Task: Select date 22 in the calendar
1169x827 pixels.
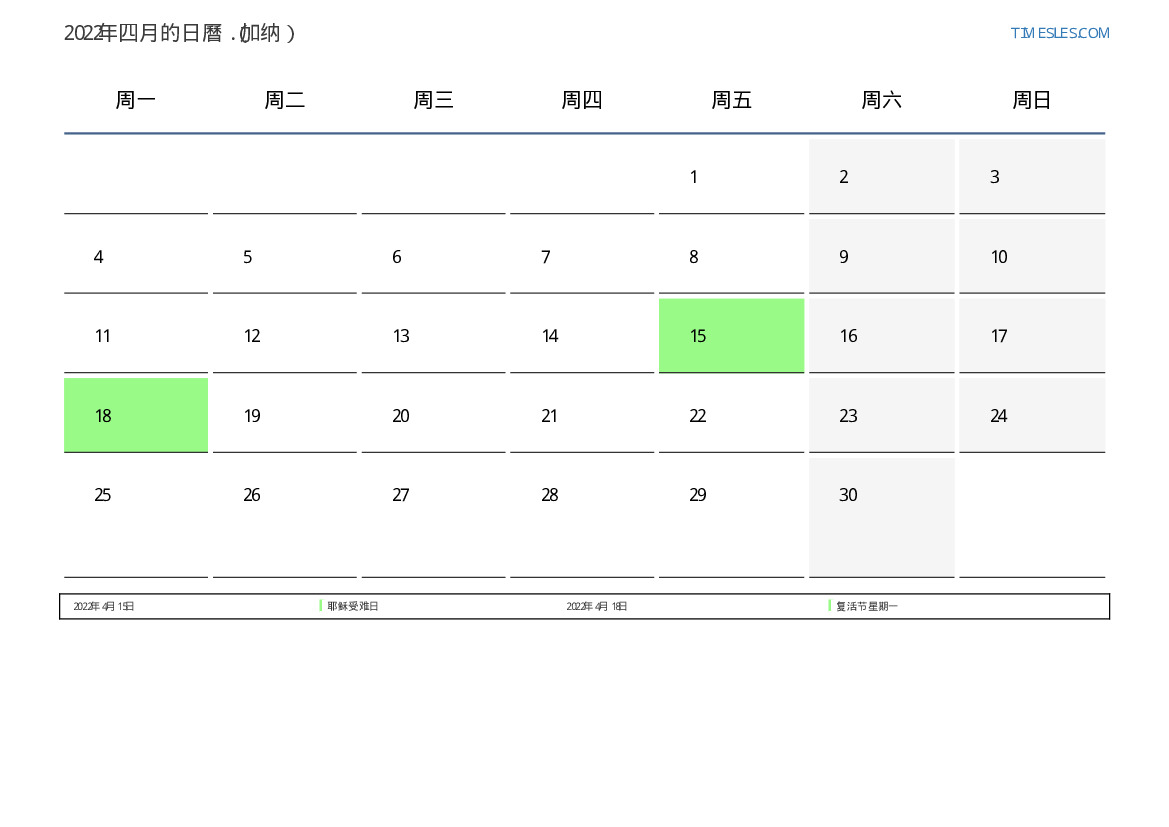Action: pyautogui.click(x=731, y=415)
